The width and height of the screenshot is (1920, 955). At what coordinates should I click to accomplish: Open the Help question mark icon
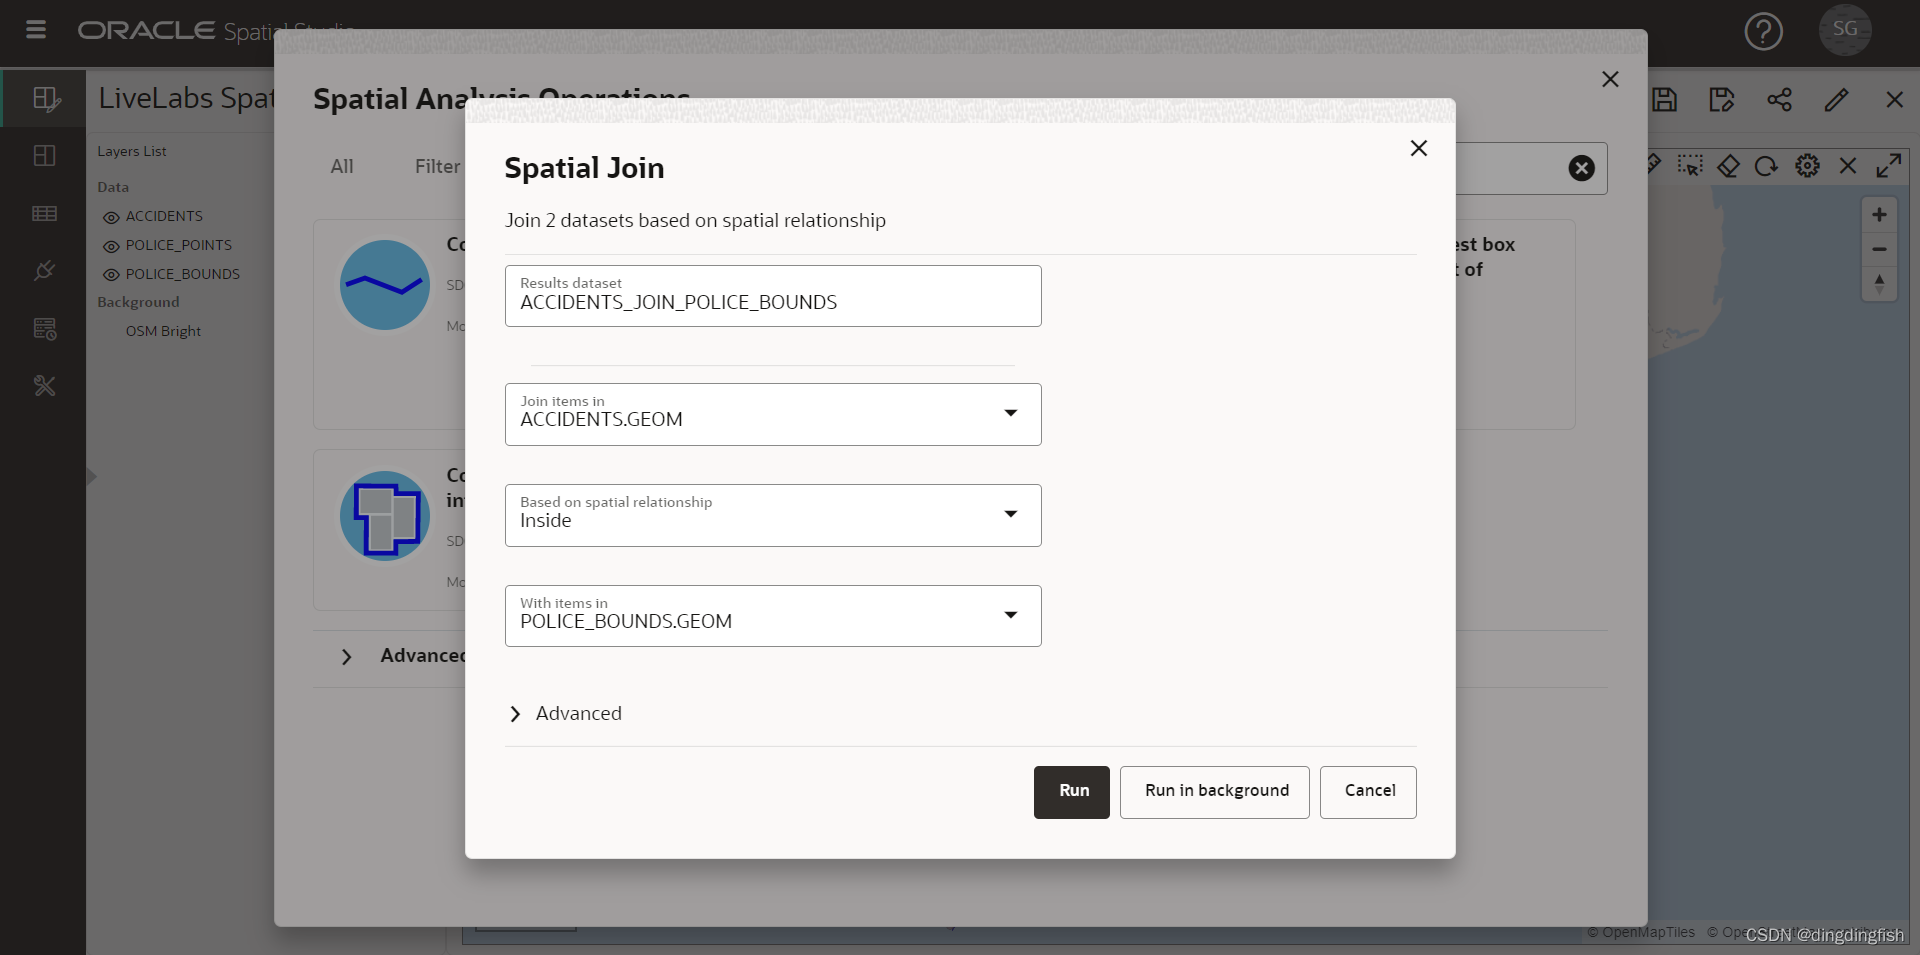[x=1763, y=31]
